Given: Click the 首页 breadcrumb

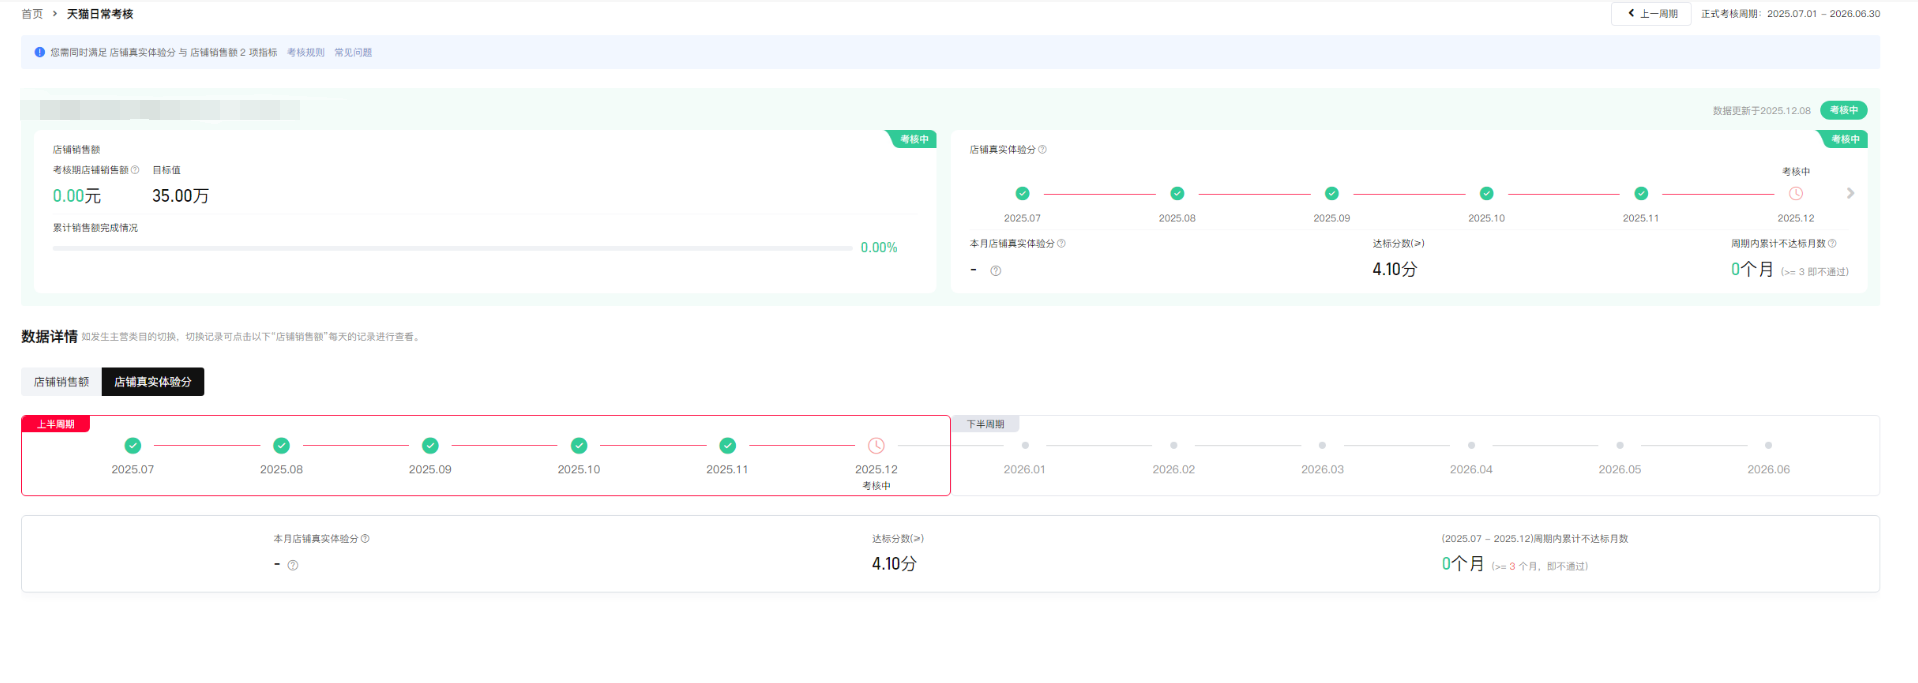Looking at the screenshot, I should [x=32, y=14].
